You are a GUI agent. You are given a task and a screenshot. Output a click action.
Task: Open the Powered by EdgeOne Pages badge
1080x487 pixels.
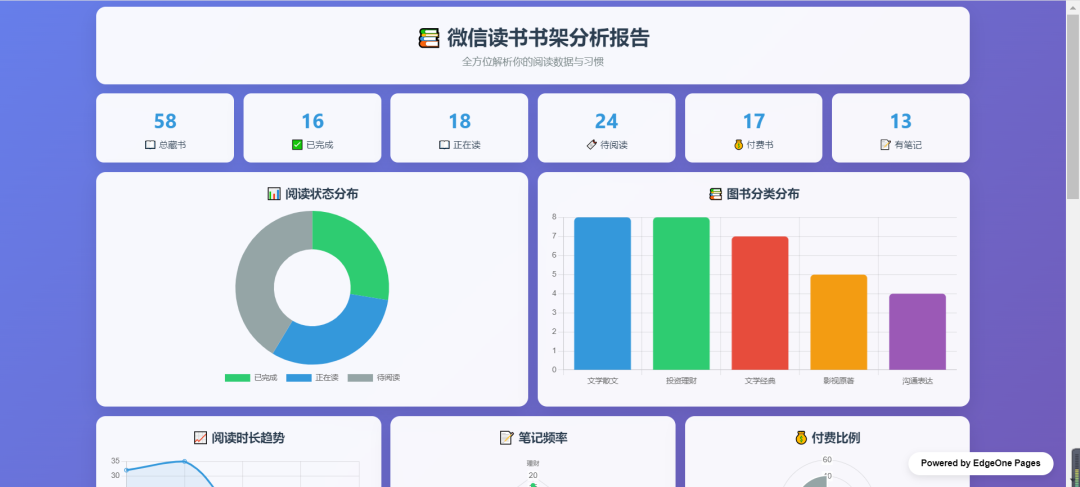pyautogui.click(x=980, y=463)
